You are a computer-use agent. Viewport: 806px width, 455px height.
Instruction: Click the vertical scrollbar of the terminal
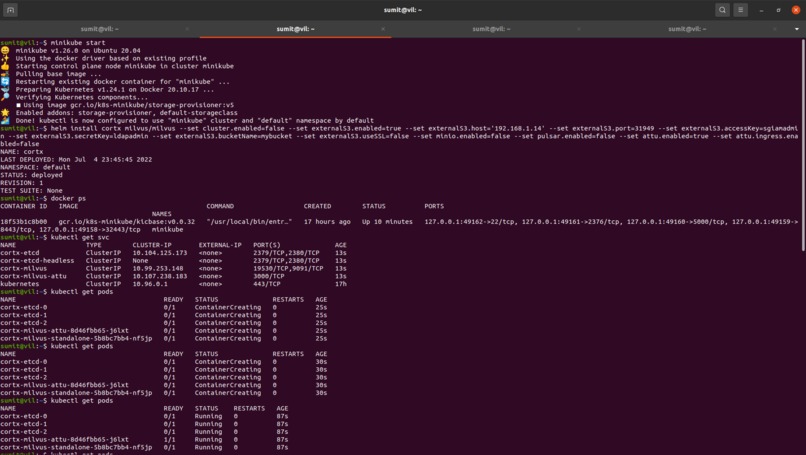[803, 145]
